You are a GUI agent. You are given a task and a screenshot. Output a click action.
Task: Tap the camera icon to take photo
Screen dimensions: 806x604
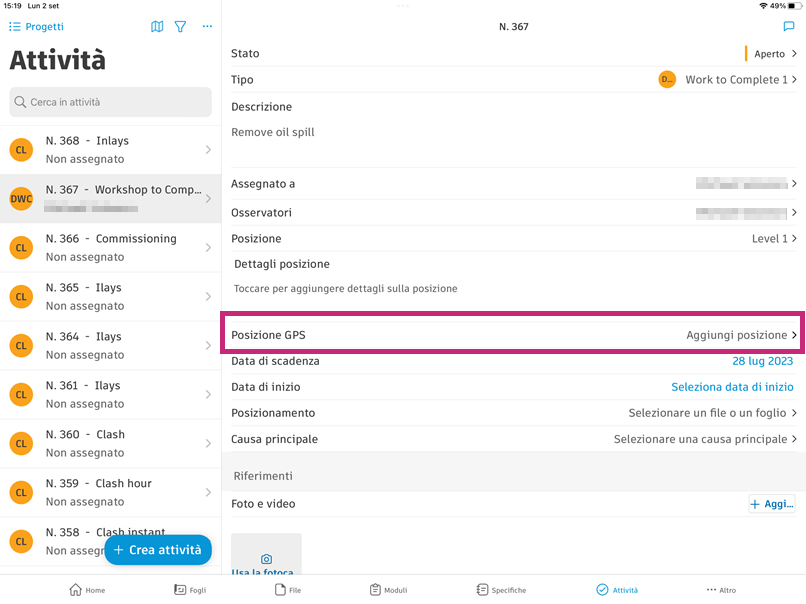(x=266, y=559)
